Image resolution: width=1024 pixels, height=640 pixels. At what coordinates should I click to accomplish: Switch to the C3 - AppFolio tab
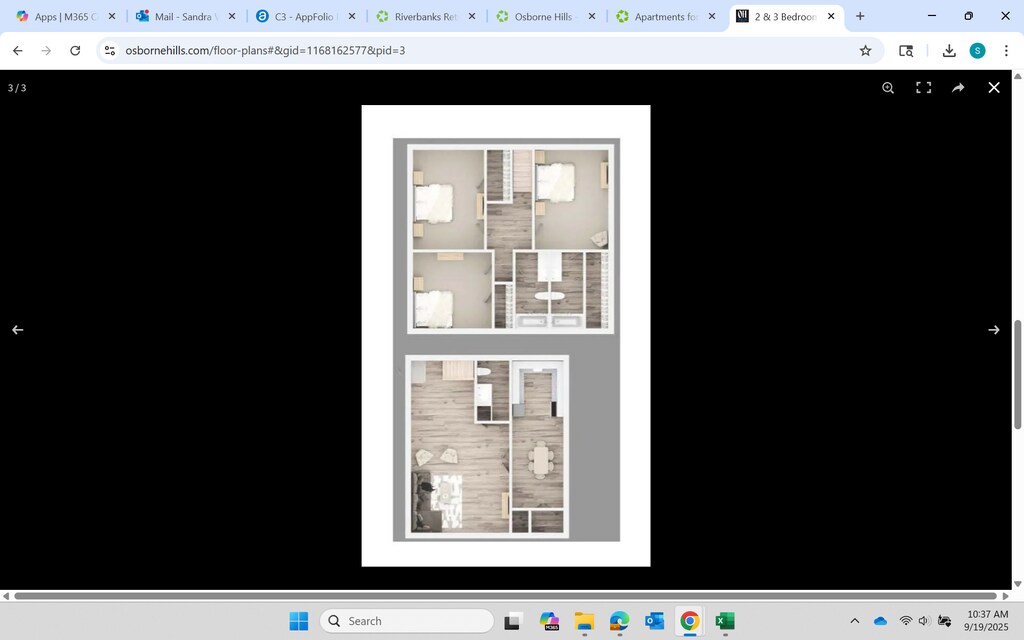[x=305, y=17]
